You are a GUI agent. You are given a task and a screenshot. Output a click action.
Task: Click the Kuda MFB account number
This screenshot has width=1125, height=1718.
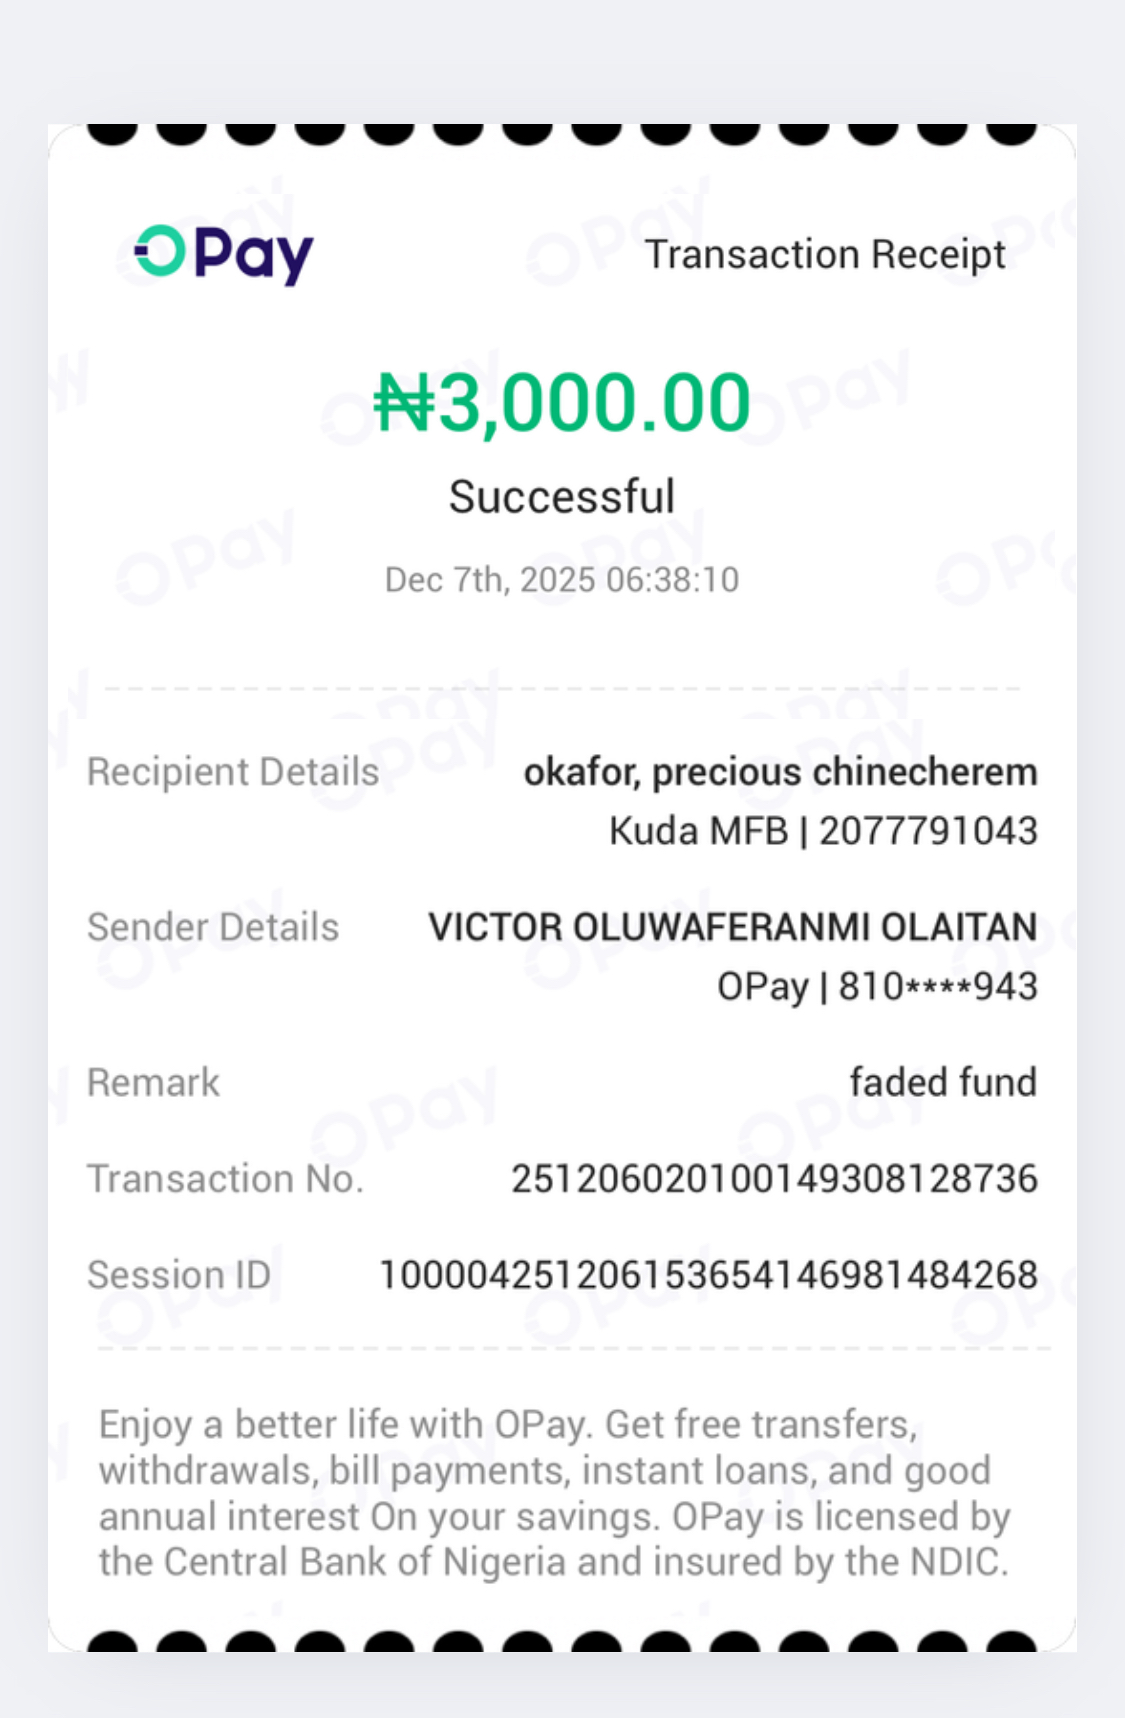tap(823, 831)
